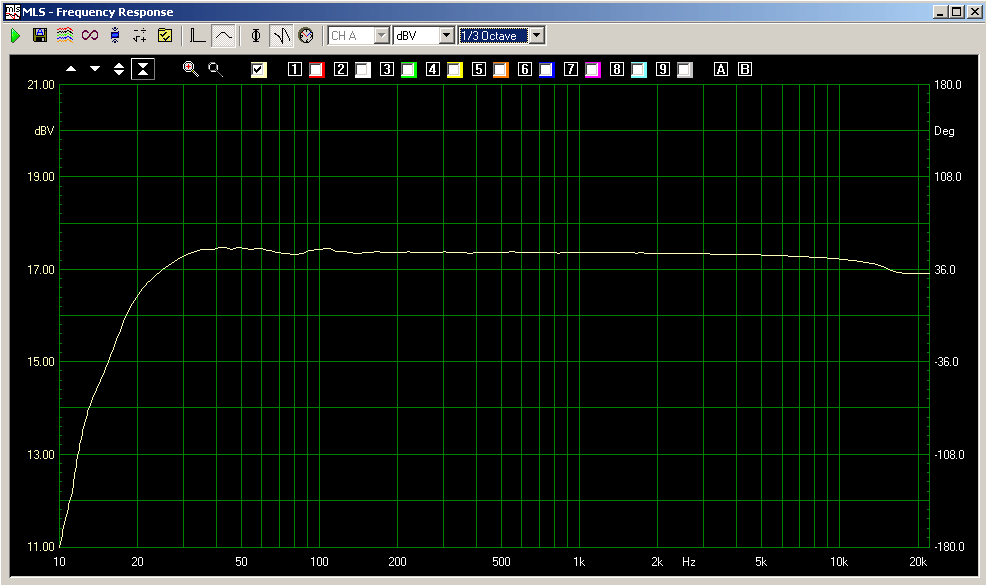986x585 pixels.
Task: Toggle the magenta overlay 7 checkbox
Action: coord(592,70)
